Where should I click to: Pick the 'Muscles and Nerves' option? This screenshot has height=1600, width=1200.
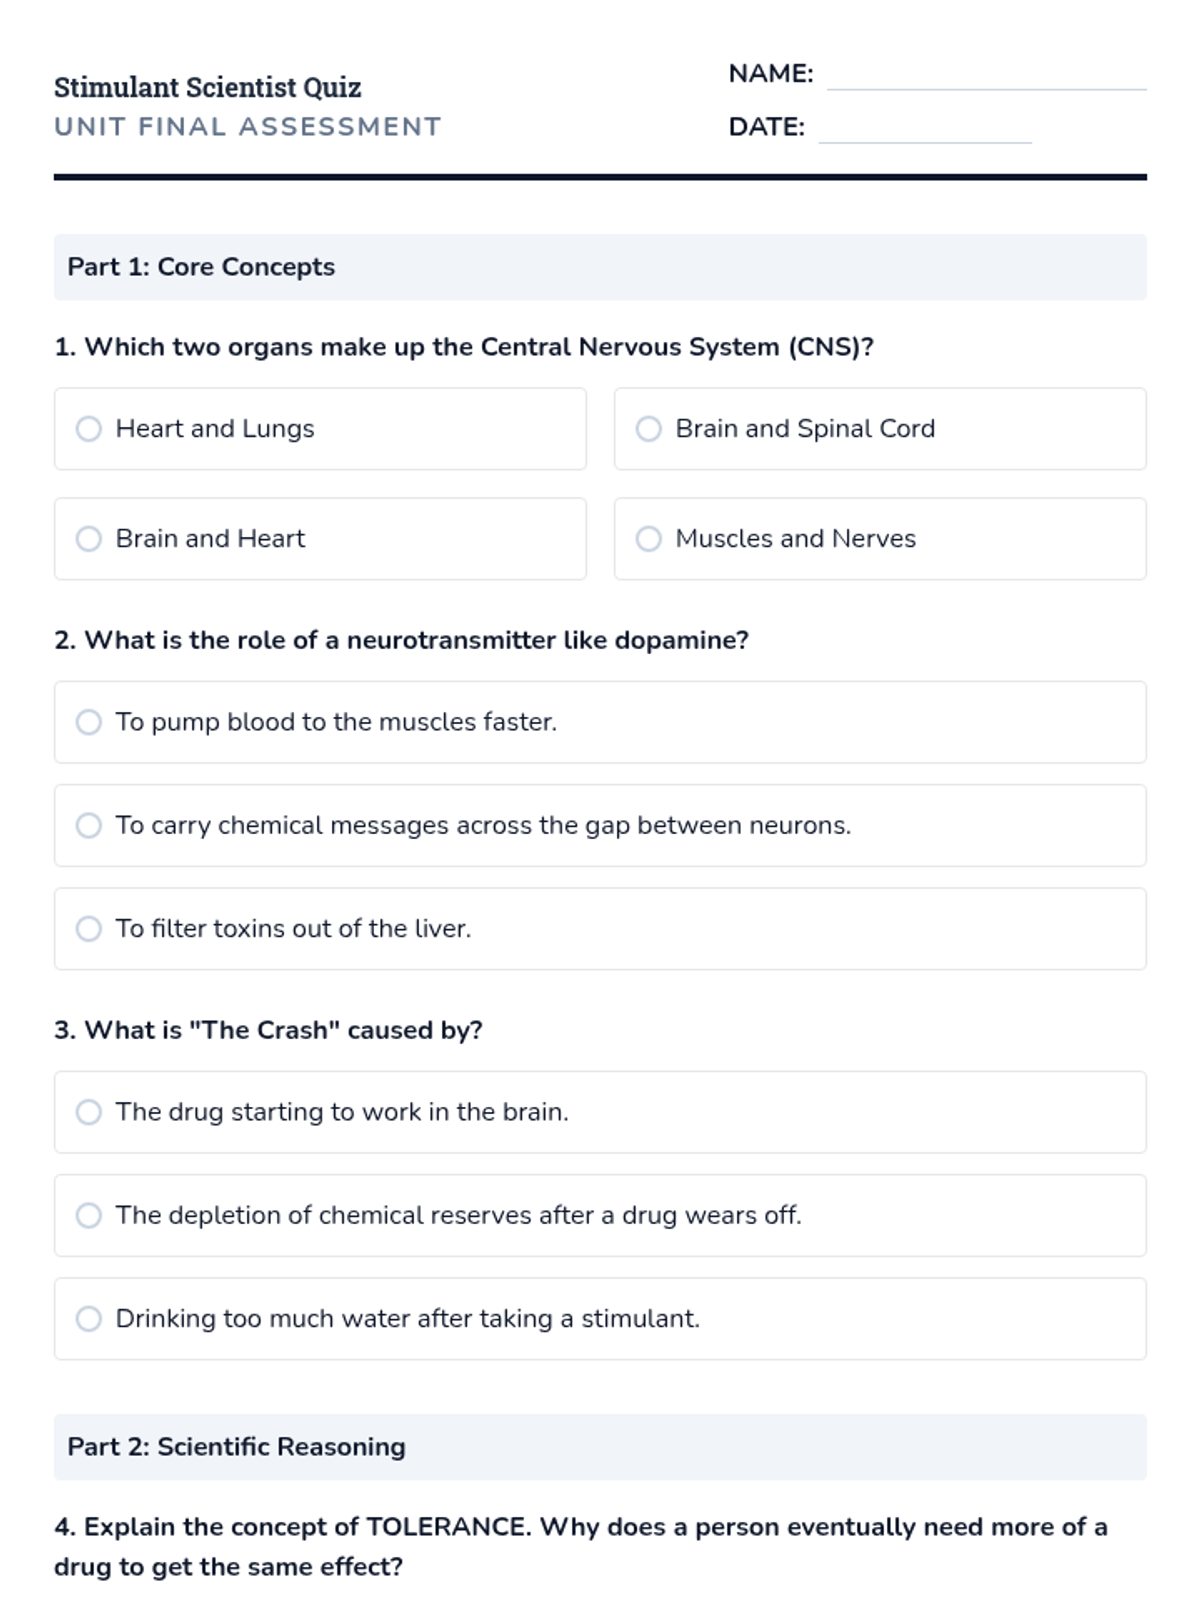649,539
